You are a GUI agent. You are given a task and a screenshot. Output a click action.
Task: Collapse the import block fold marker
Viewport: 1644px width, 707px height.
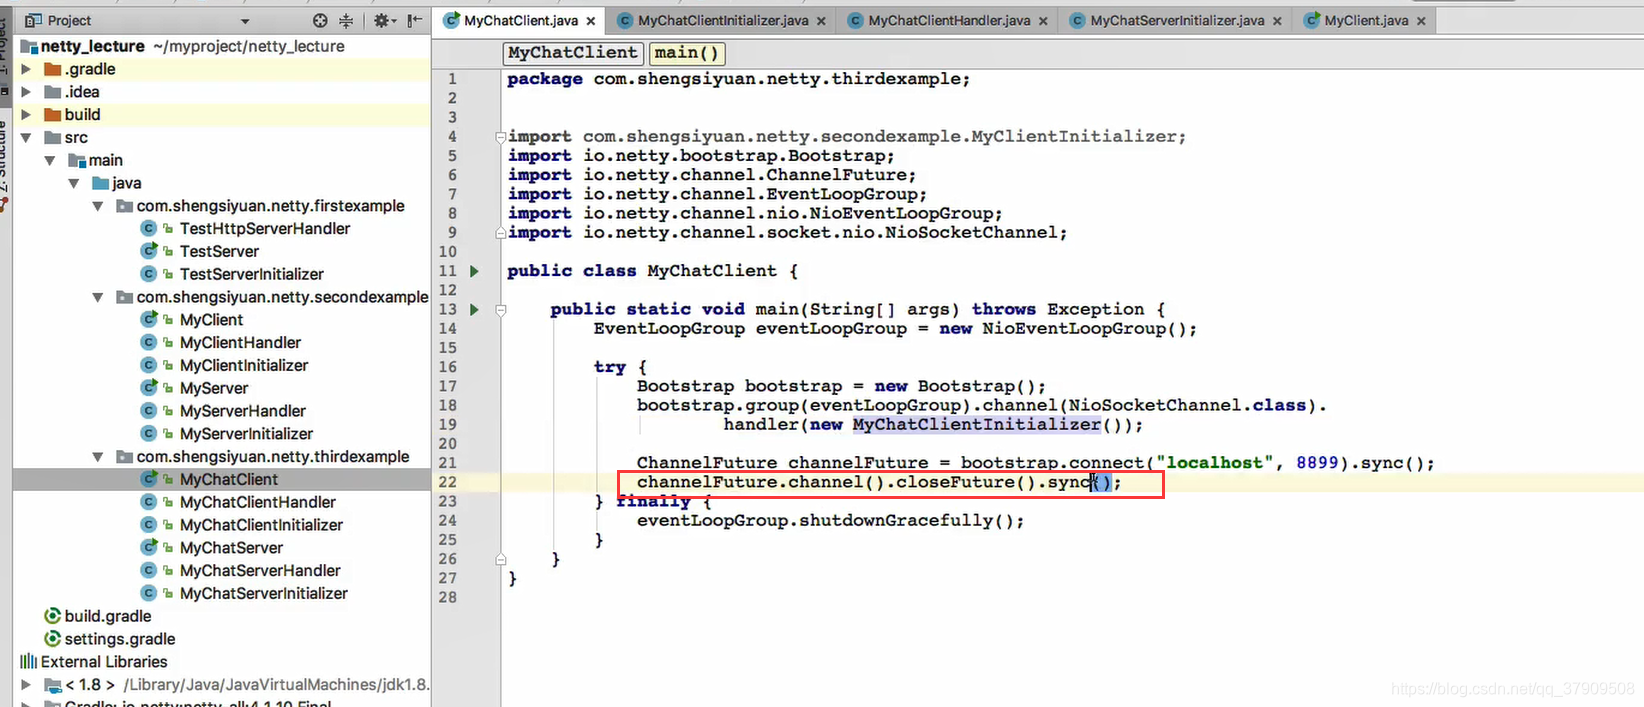(x=500, y=137)
